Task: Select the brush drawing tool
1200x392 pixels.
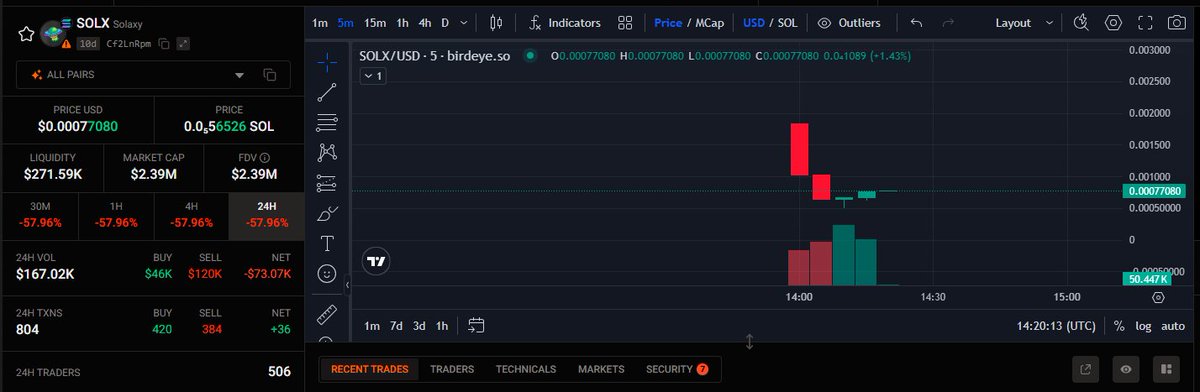Action: coord(327,213)
